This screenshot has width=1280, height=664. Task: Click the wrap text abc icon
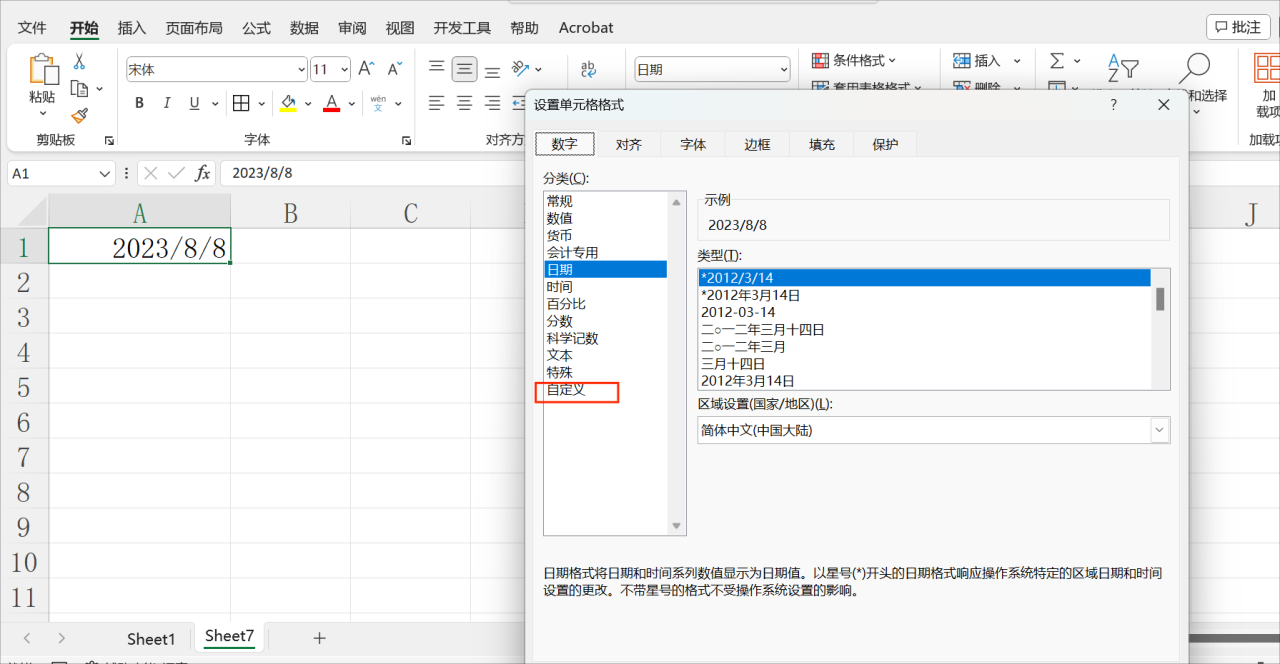[588, 69]
